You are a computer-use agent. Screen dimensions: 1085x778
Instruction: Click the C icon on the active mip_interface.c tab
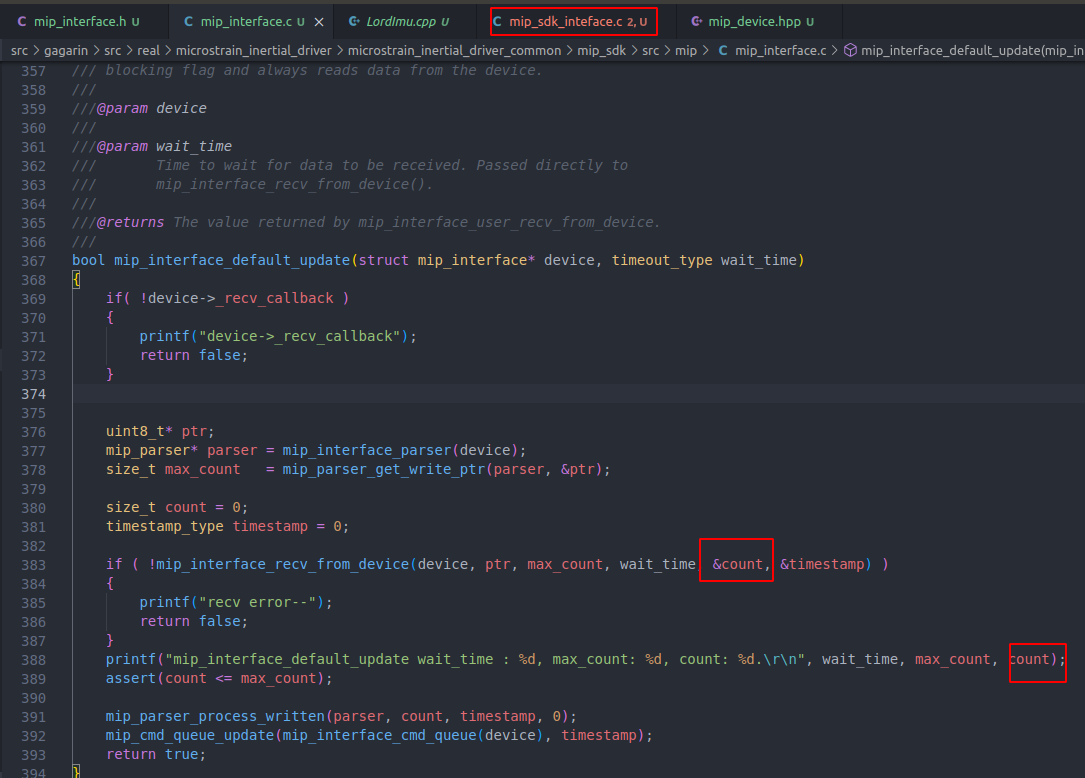[x=191, y=20]
